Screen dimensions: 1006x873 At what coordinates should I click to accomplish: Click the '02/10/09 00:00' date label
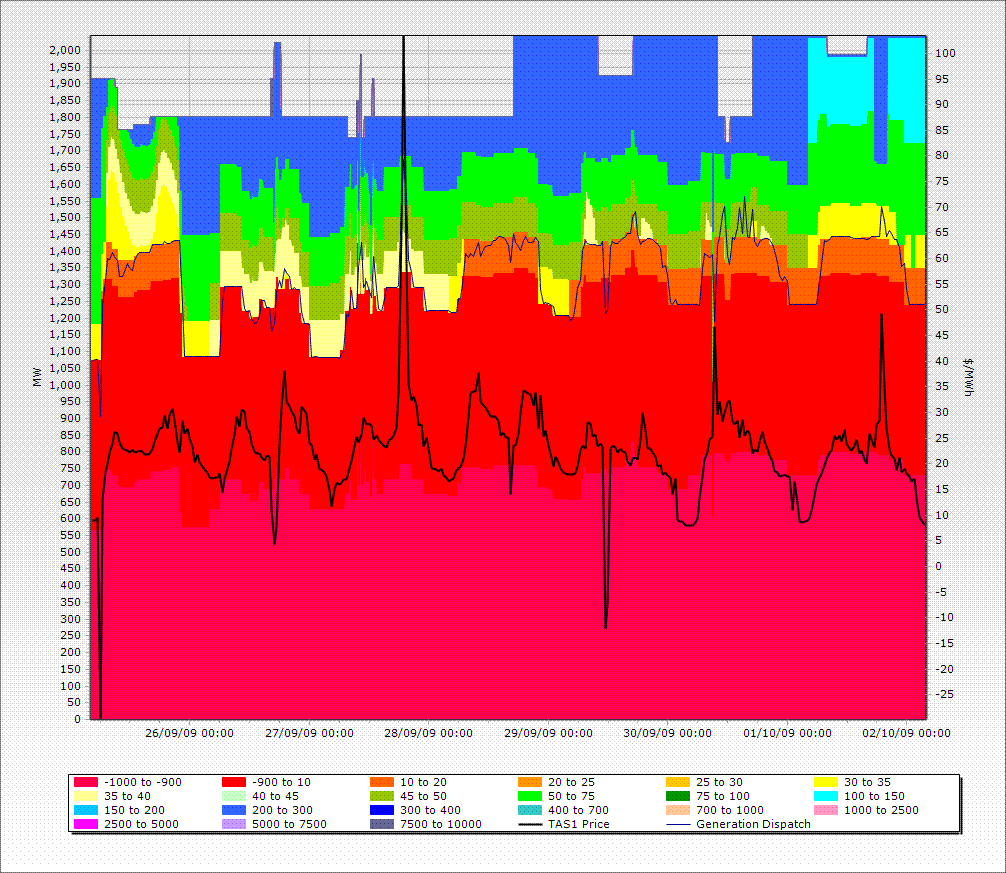click(x=907, y=733)
